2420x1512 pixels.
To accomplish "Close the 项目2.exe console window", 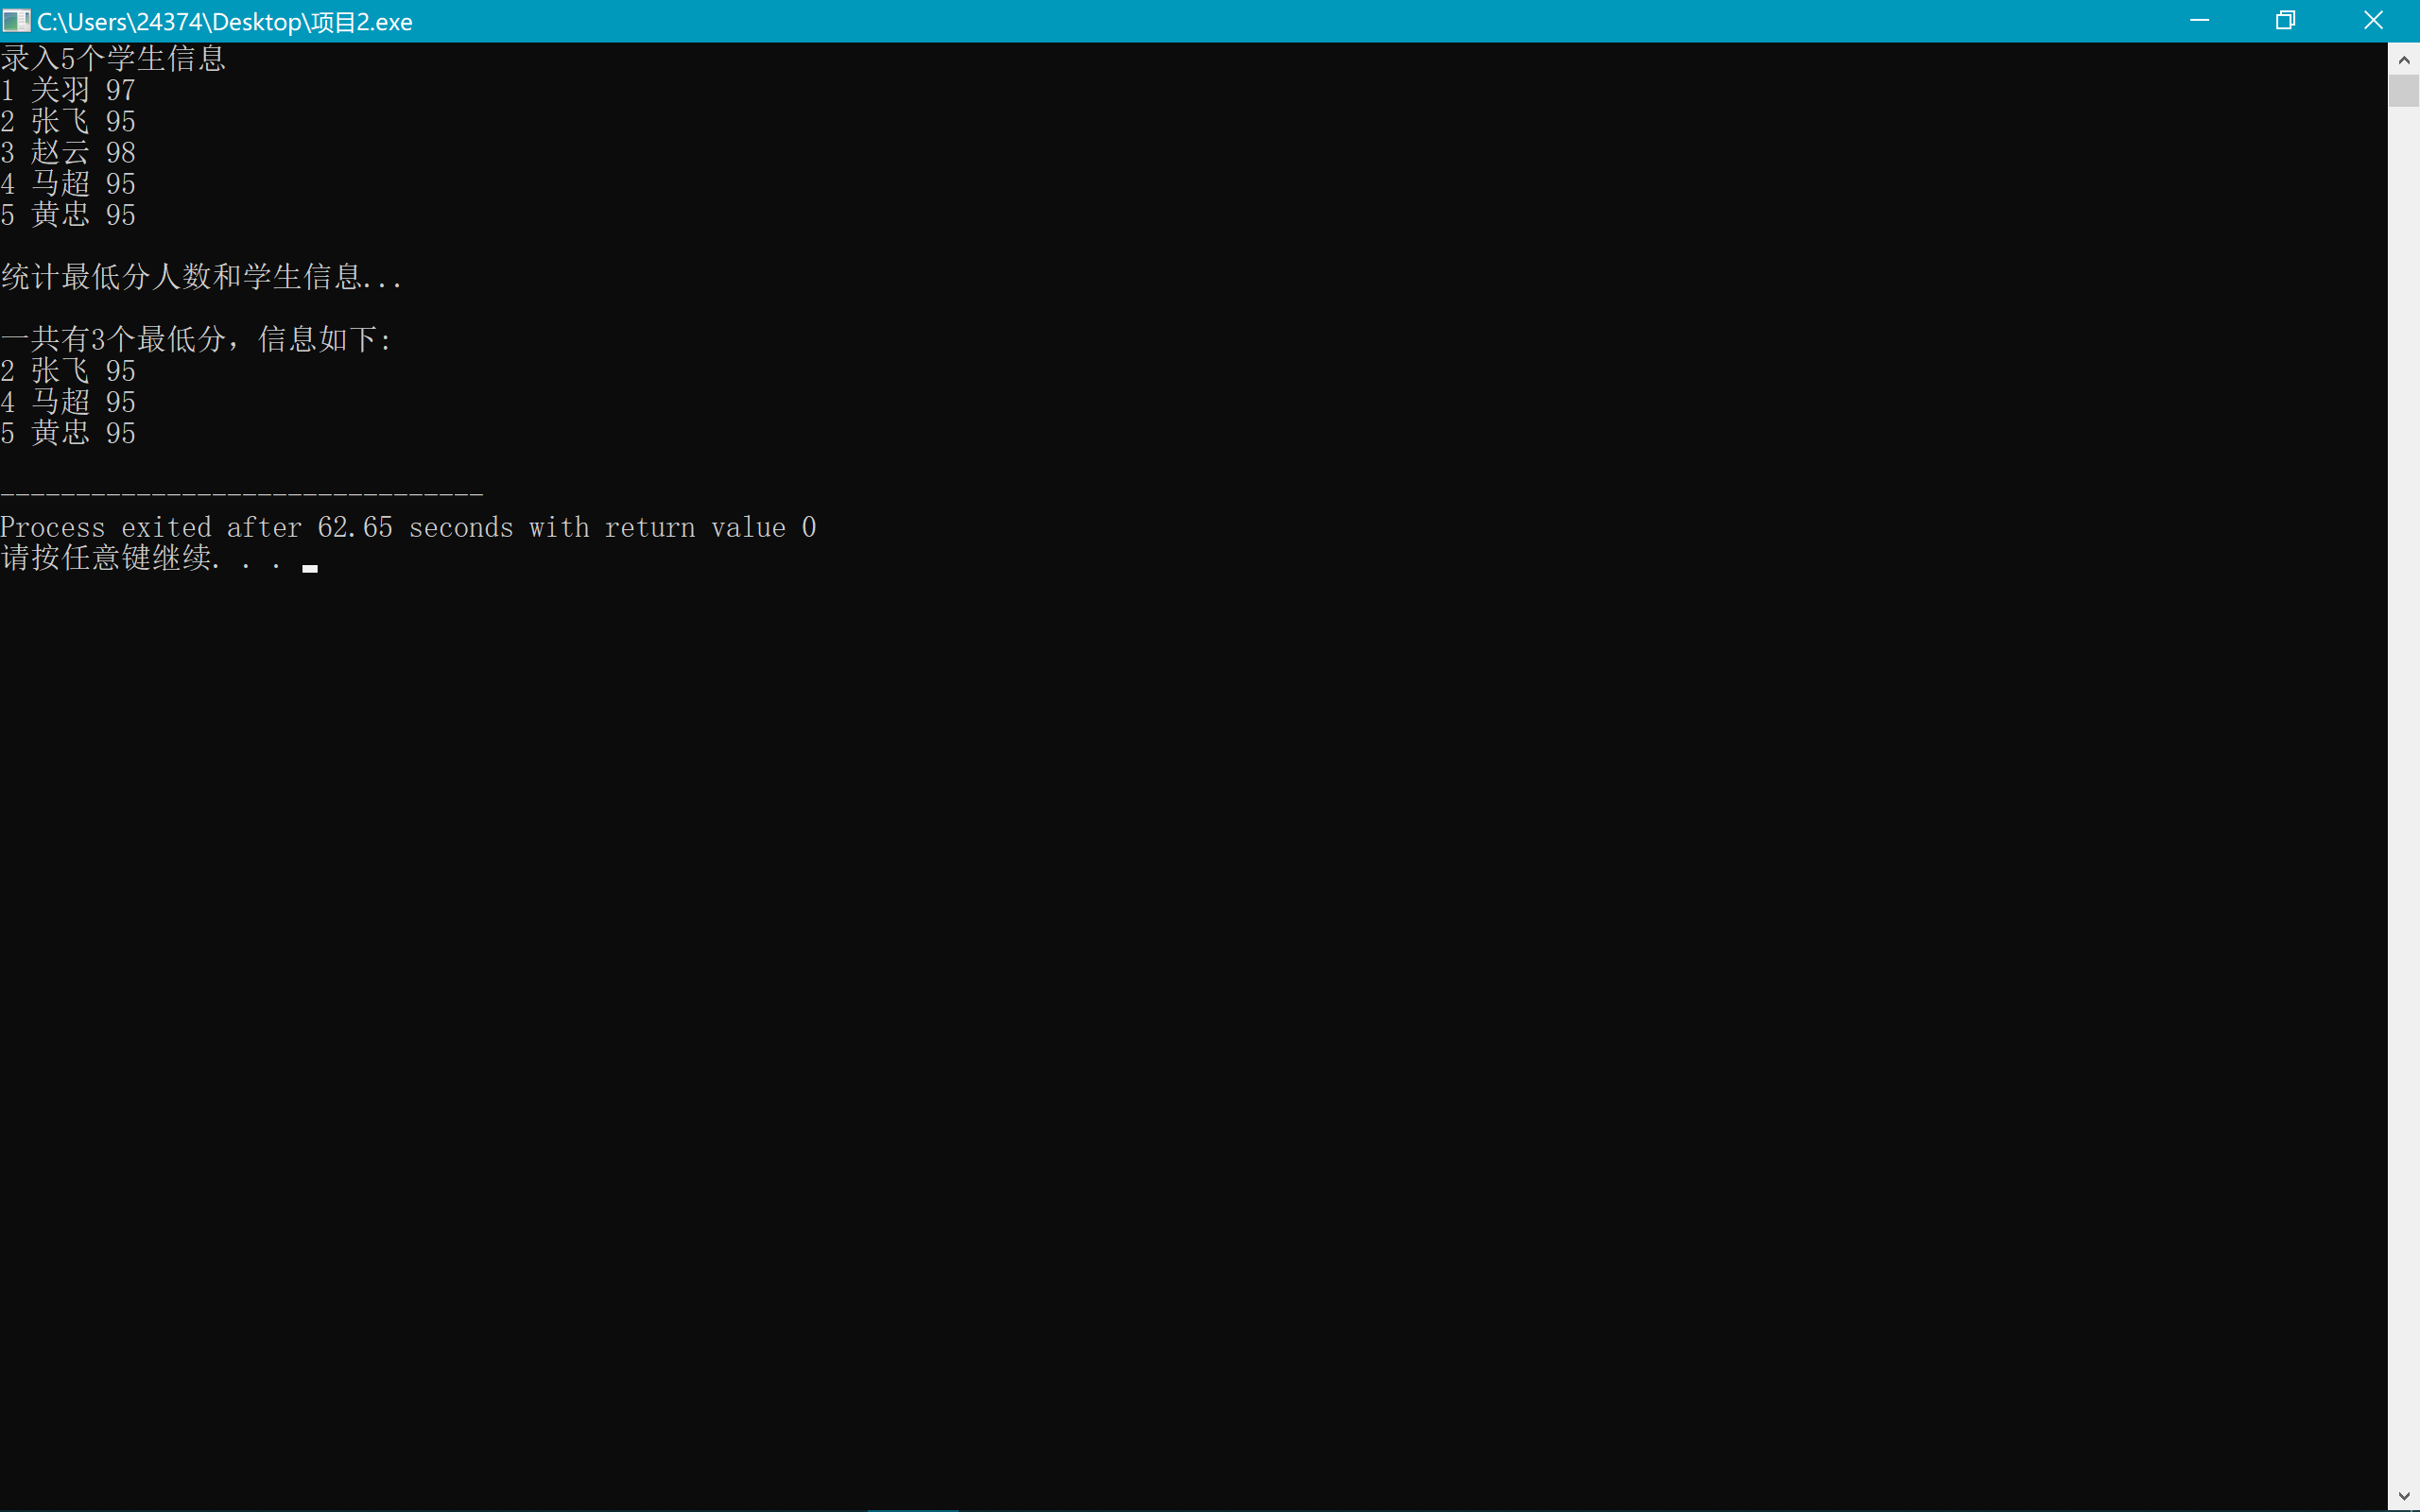I will click(2373, 20).
